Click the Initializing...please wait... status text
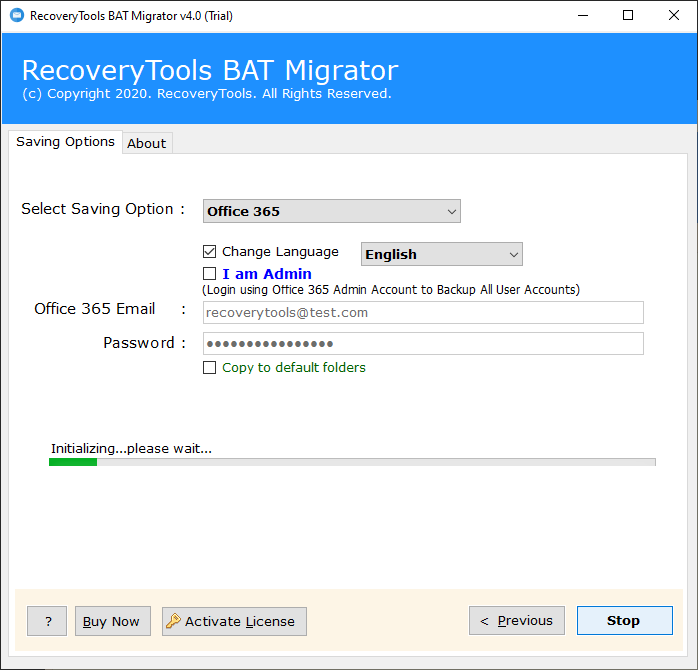The width and height of the screenshot is (698, 670). pos(131,448)
